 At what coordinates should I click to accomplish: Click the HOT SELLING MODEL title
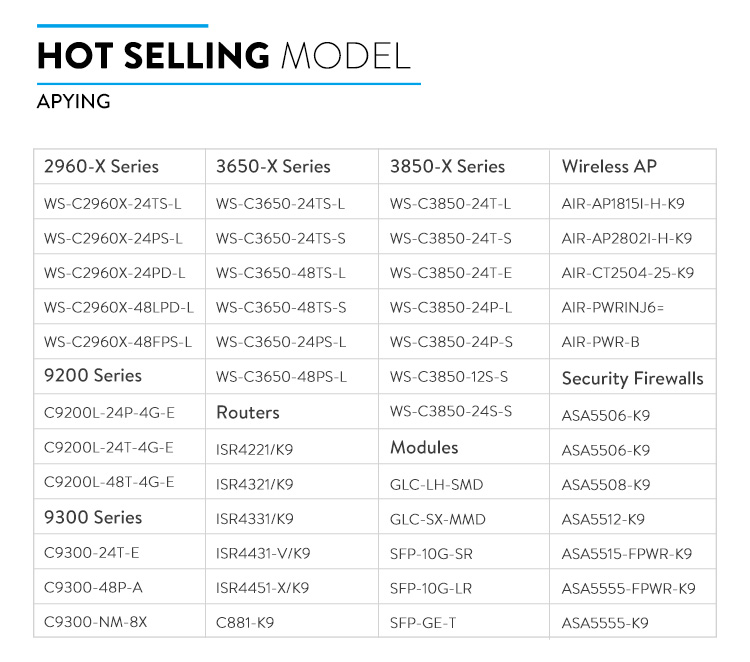(224, 56)
